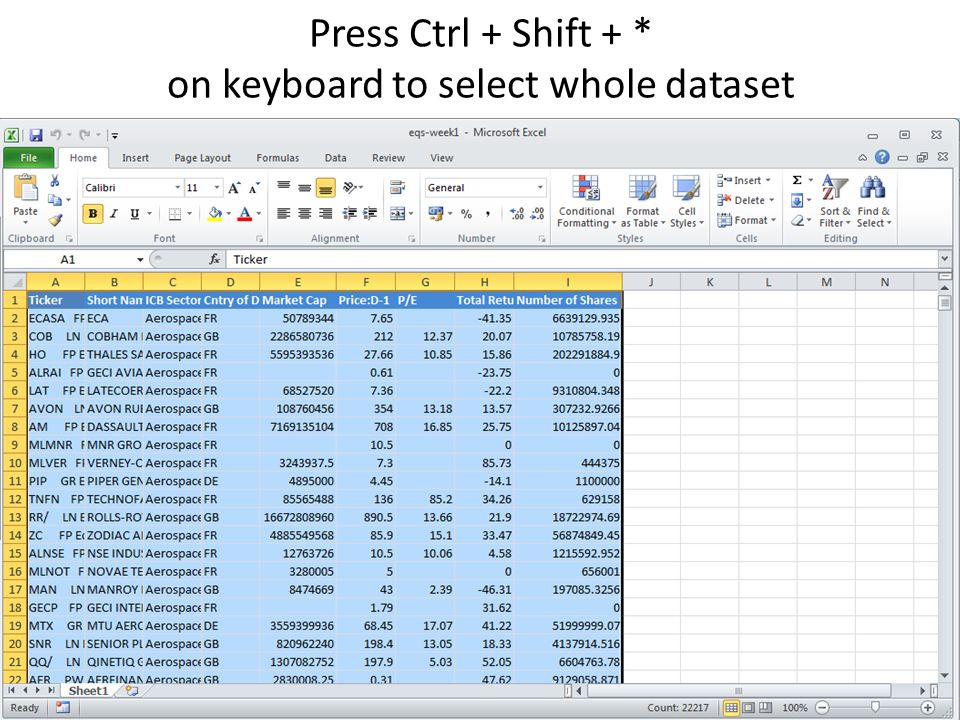Open the File tab

point(29,158)
